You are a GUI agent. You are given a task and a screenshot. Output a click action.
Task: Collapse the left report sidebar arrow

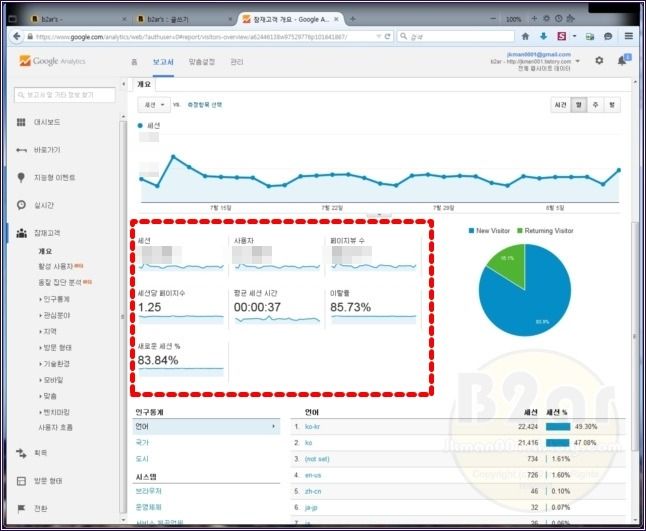pos(124,84)
